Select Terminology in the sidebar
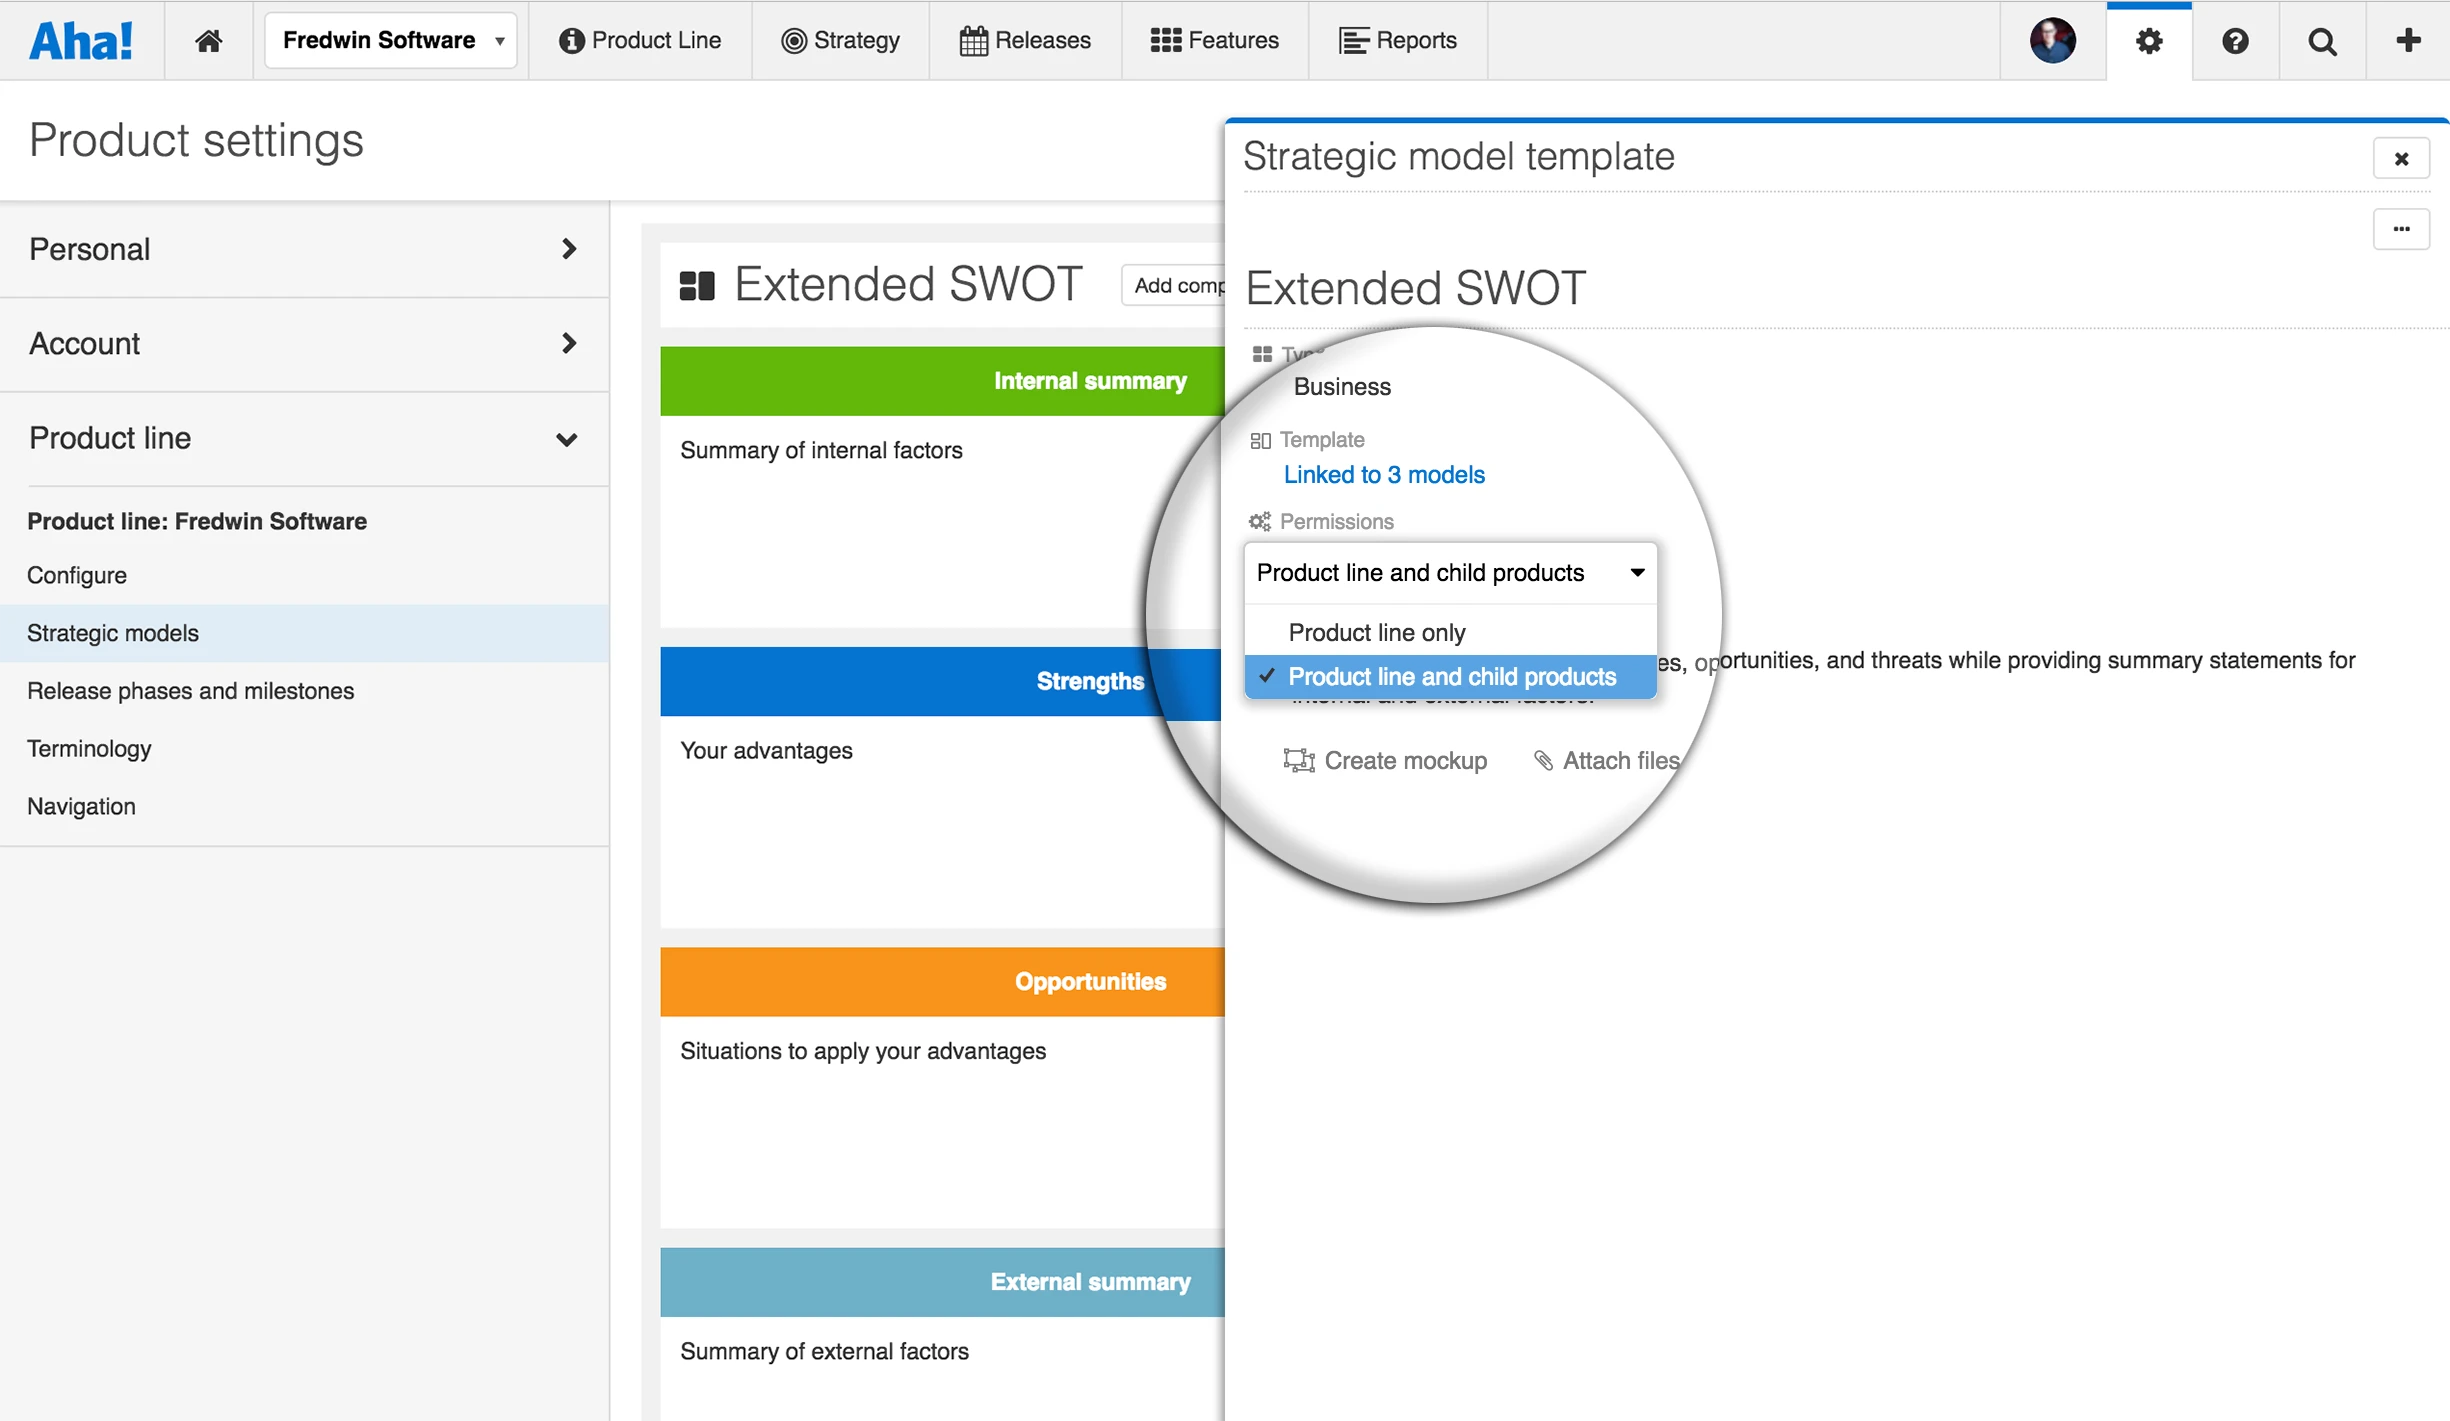This screenshot has width=2450, height=1421. pyautogui.click(x=89, y=748)
